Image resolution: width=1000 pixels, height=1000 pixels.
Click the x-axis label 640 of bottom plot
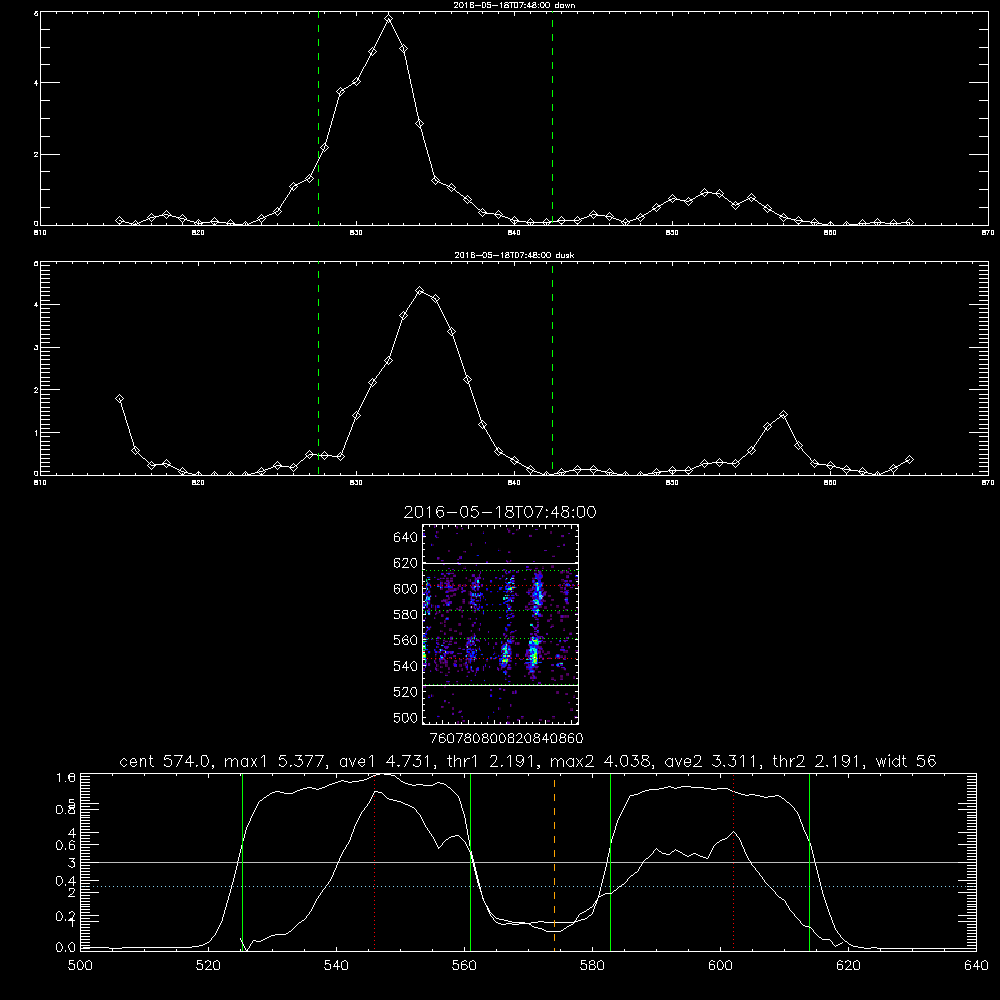(976, 966)
